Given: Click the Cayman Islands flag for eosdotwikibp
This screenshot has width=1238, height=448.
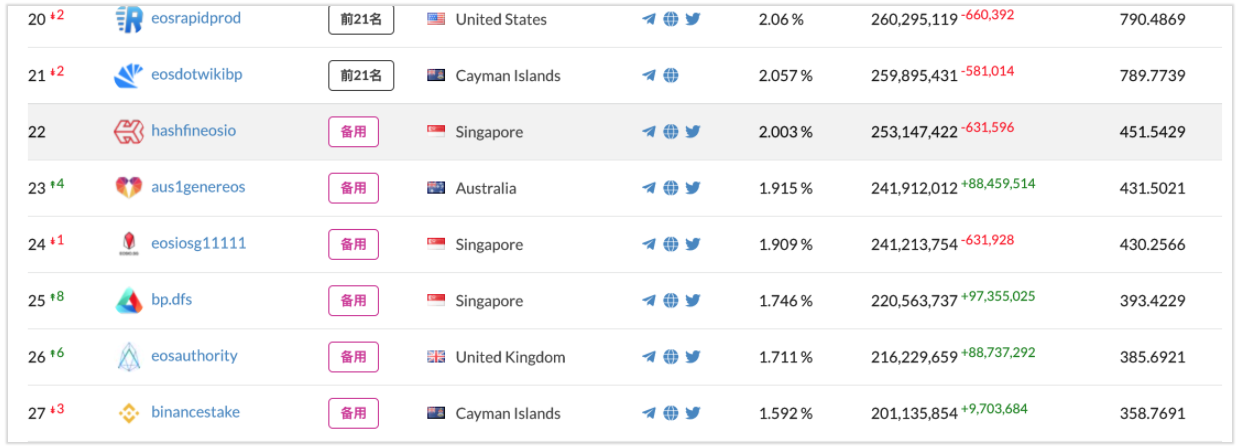Looking at the screenshot, I should click(x=436, y=75).
